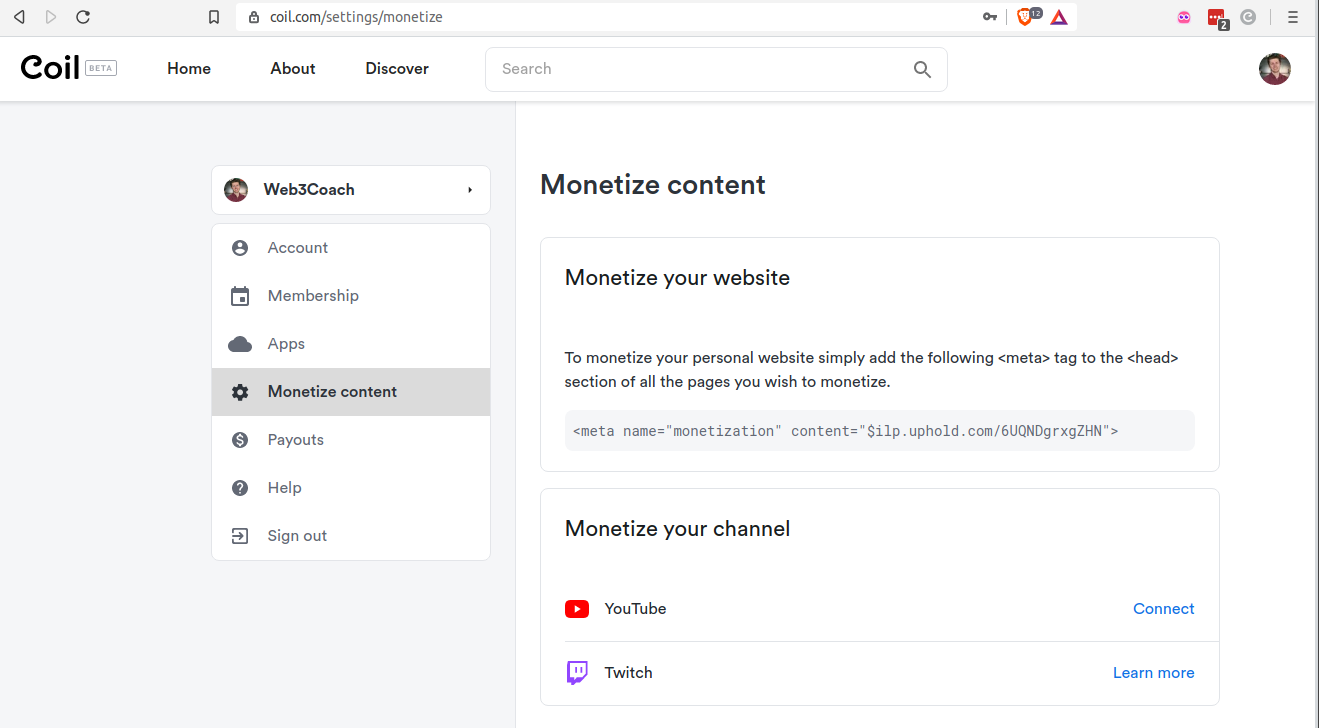Click the YouTube logo icon
1319x728 pixels.
coord(577,609)
